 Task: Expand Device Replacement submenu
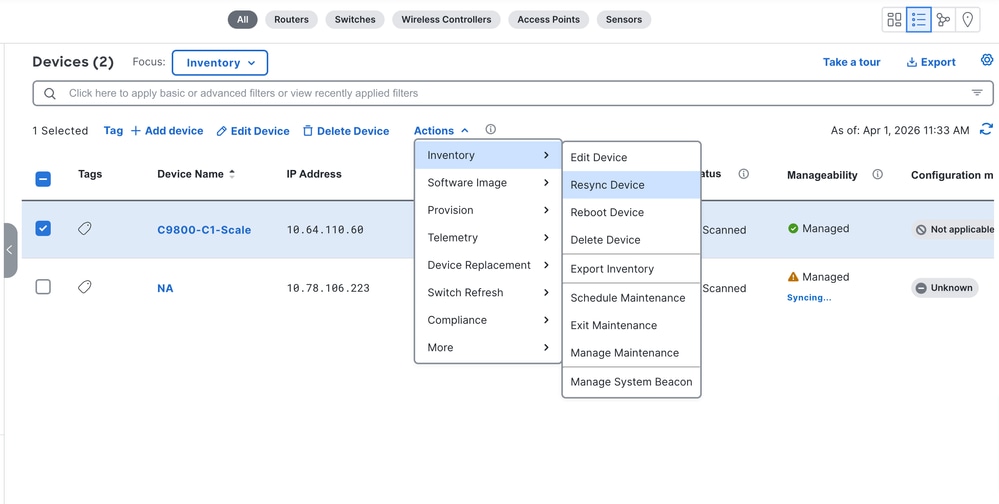click(488, 265)
